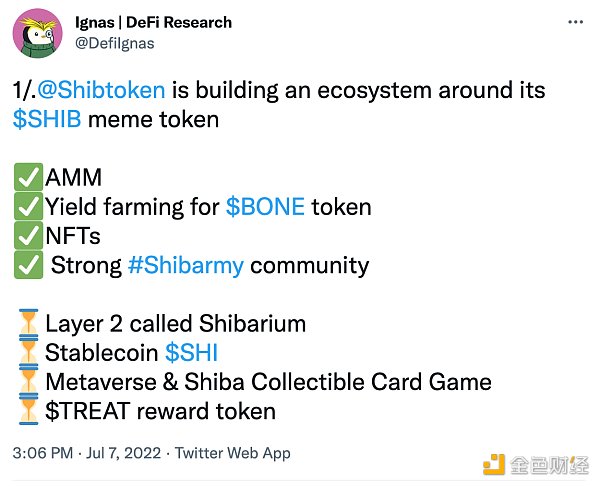The width and height of the screenshot is (600, 486).
Task: Click the hourglass beside Layer 2 called Shibarium
Action: [28, 323]
